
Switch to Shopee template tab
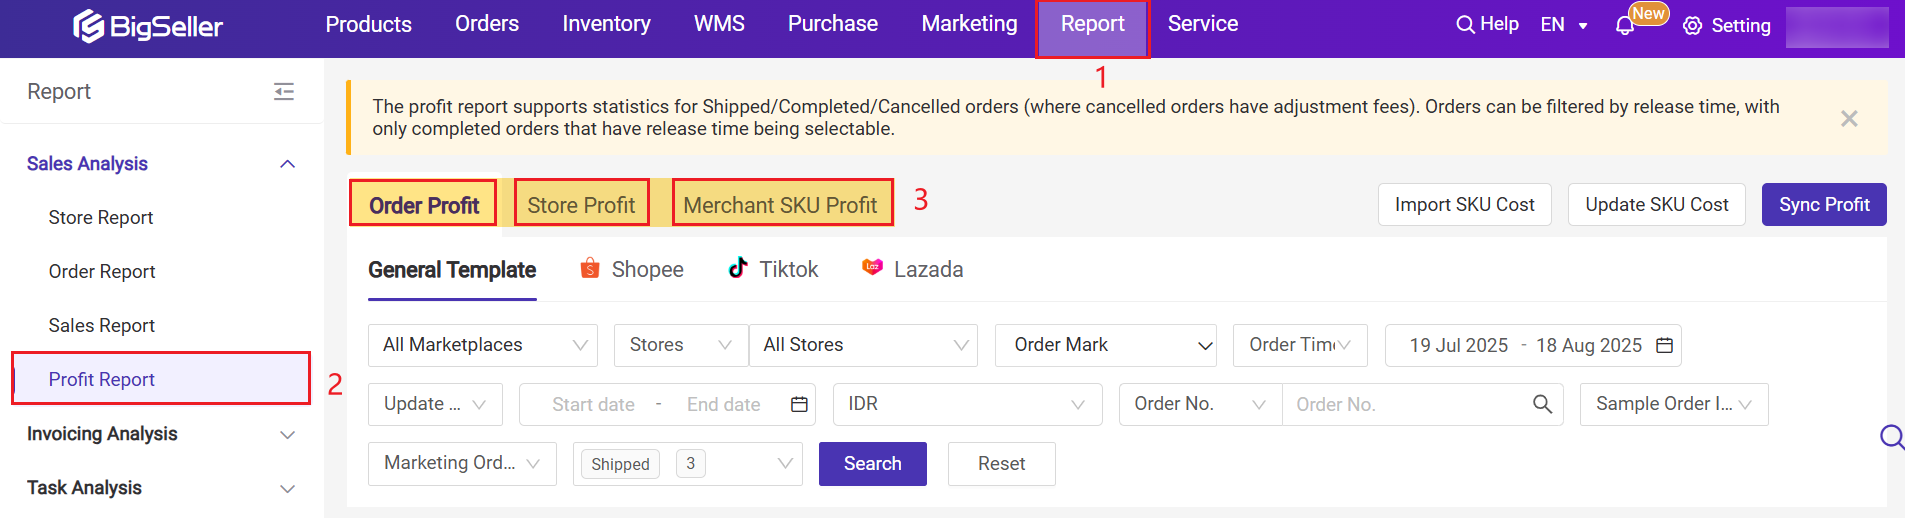coord(632,269)
